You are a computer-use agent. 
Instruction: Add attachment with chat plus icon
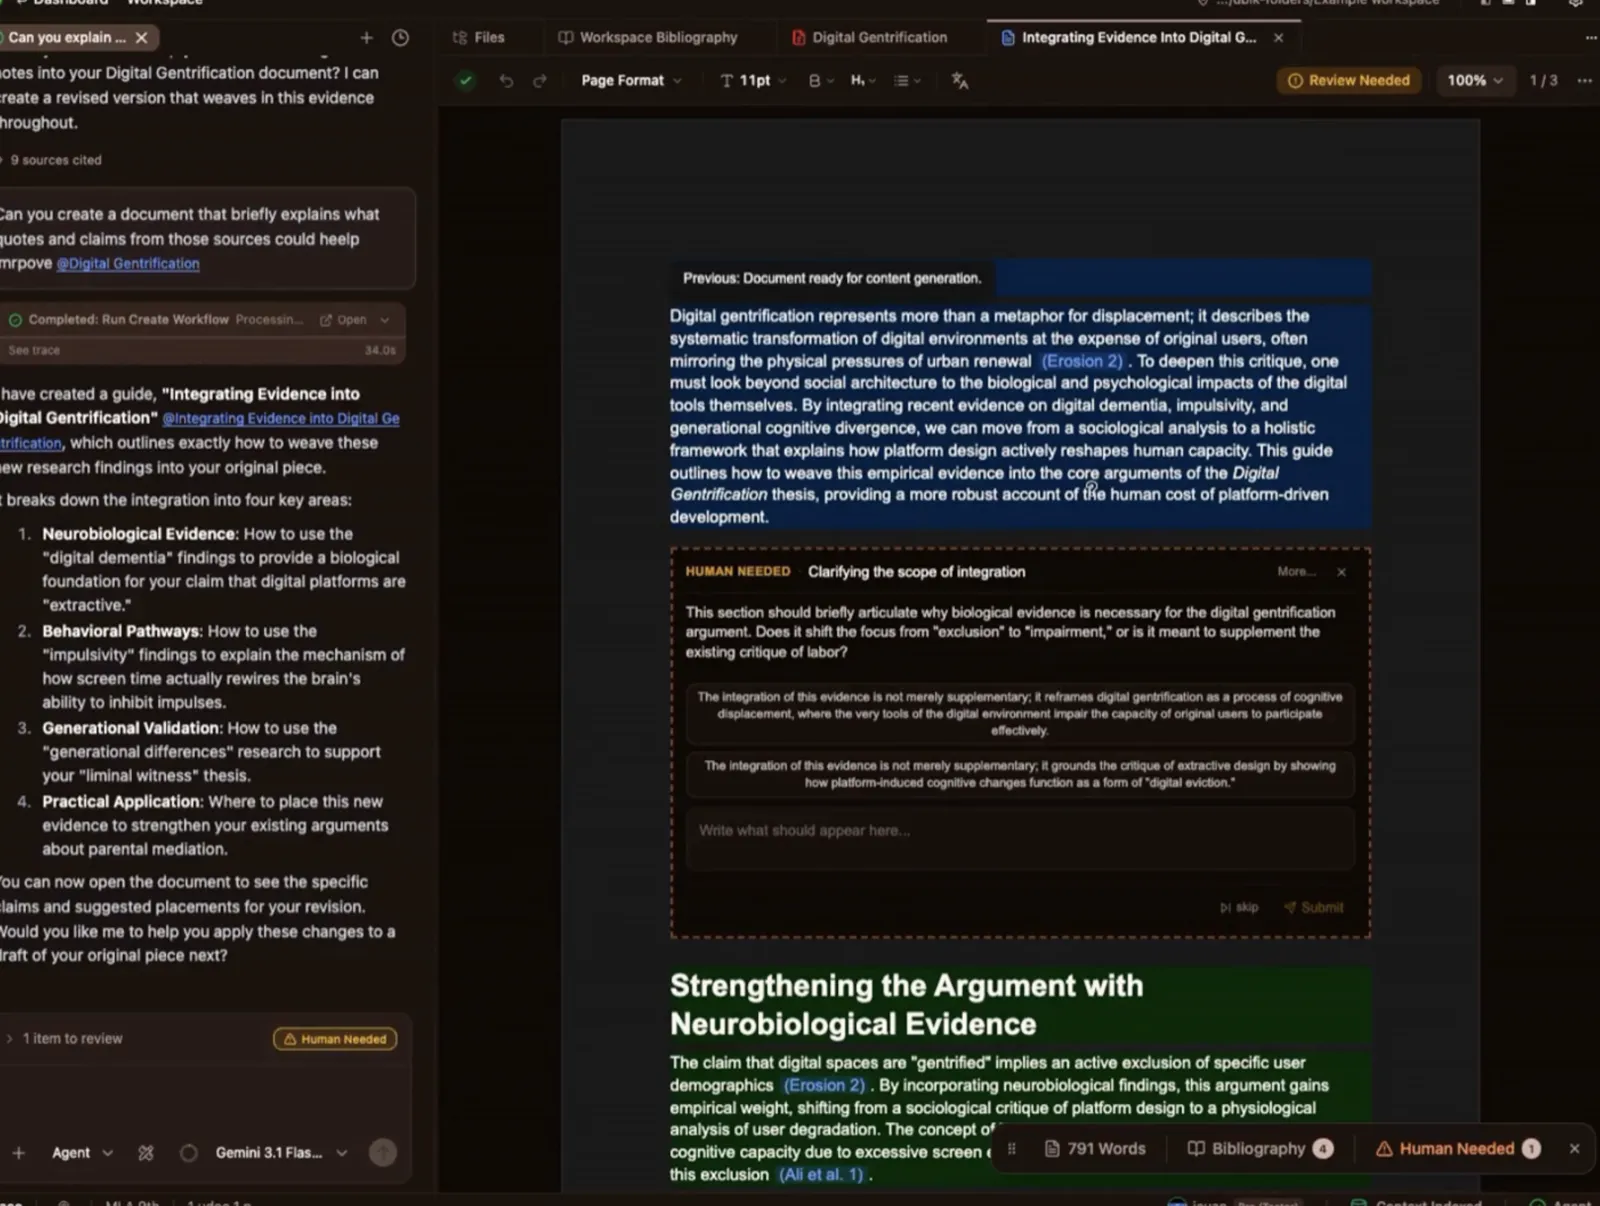coord(18,1153)
